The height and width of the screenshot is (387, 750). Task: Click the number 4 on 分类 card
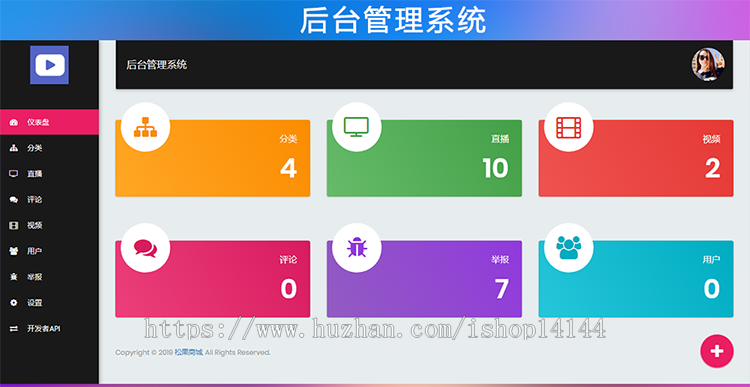[288, 168]
